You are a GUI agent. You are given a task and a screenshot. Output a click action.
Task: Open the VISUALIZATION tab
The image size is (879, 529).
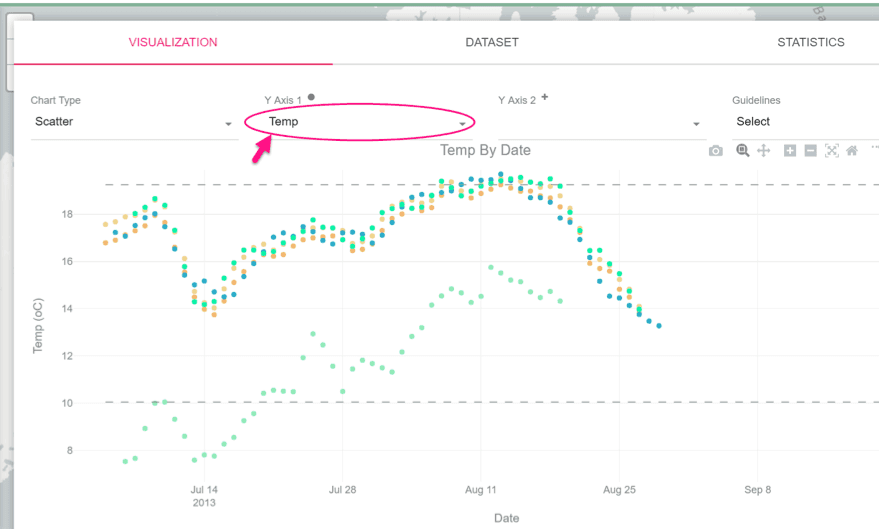coord(173,43)
